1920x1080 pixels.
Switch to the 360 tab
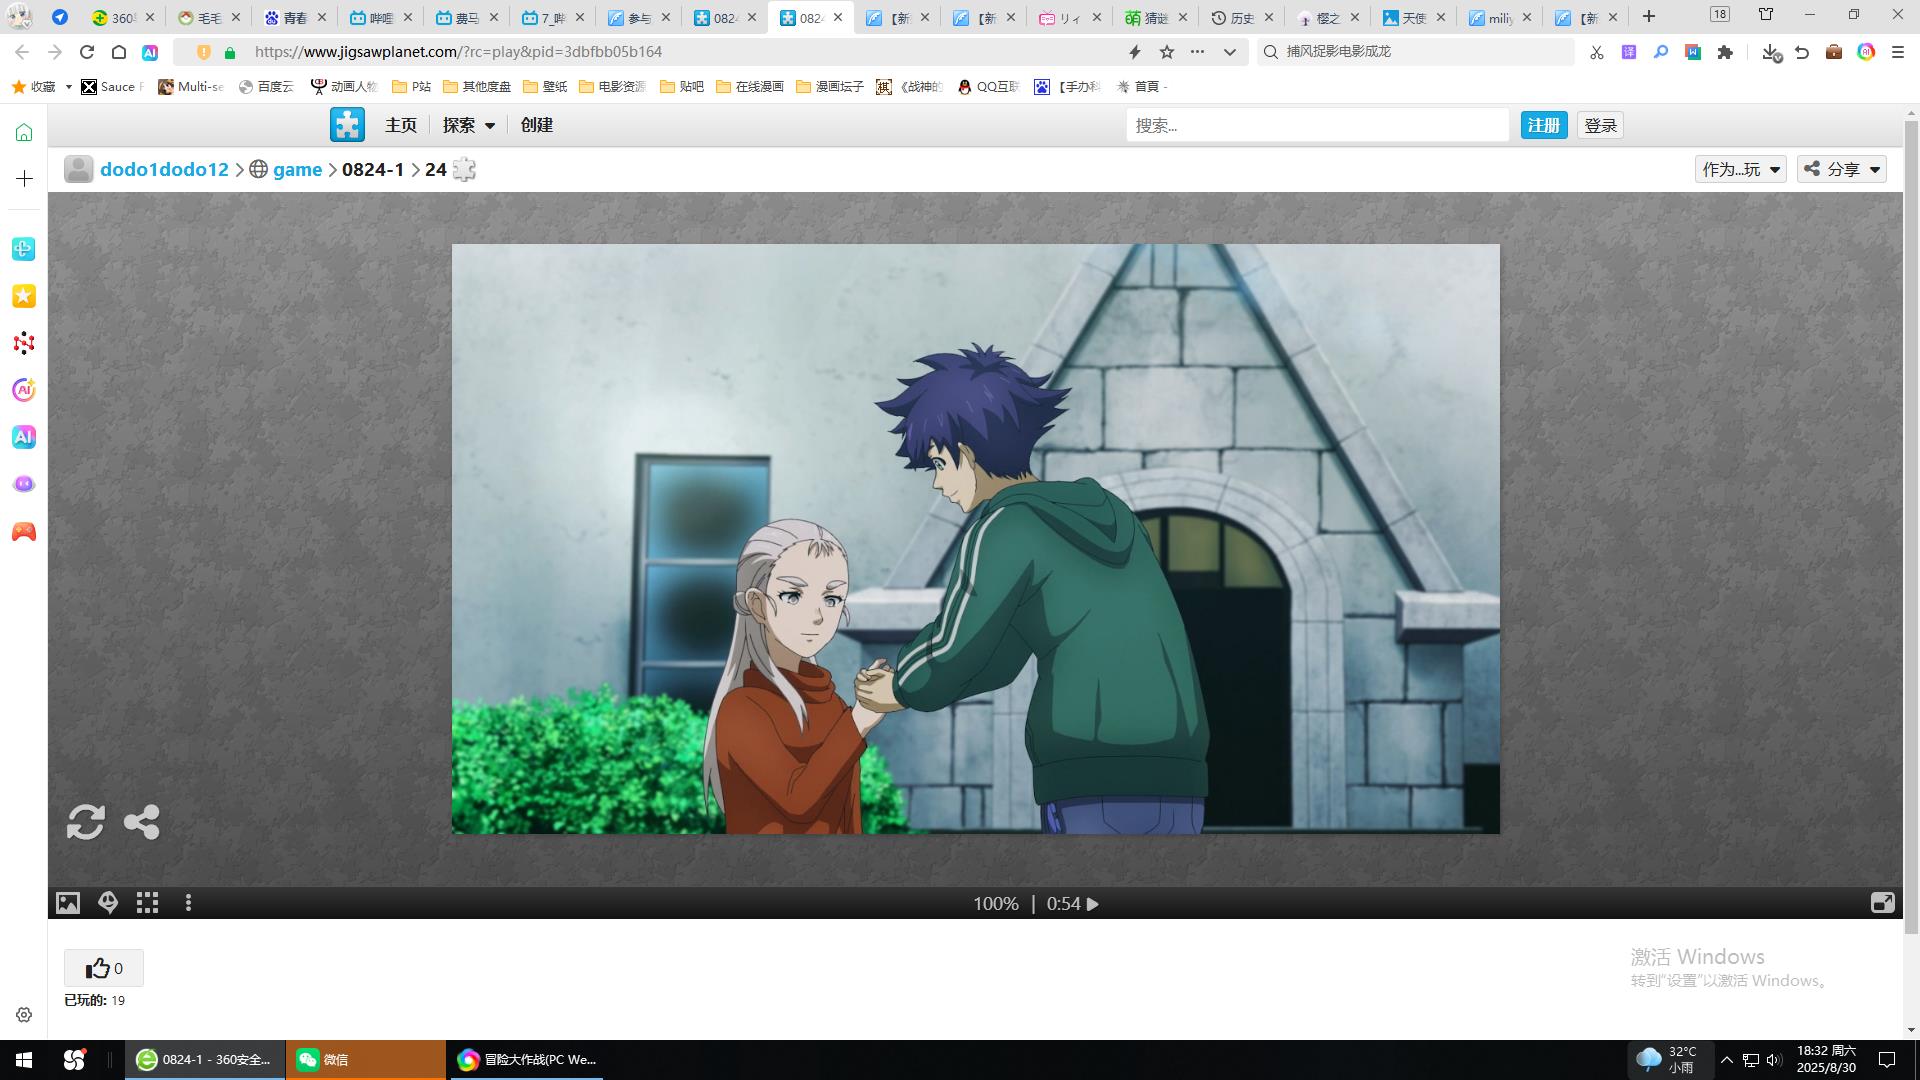(123, 17)
